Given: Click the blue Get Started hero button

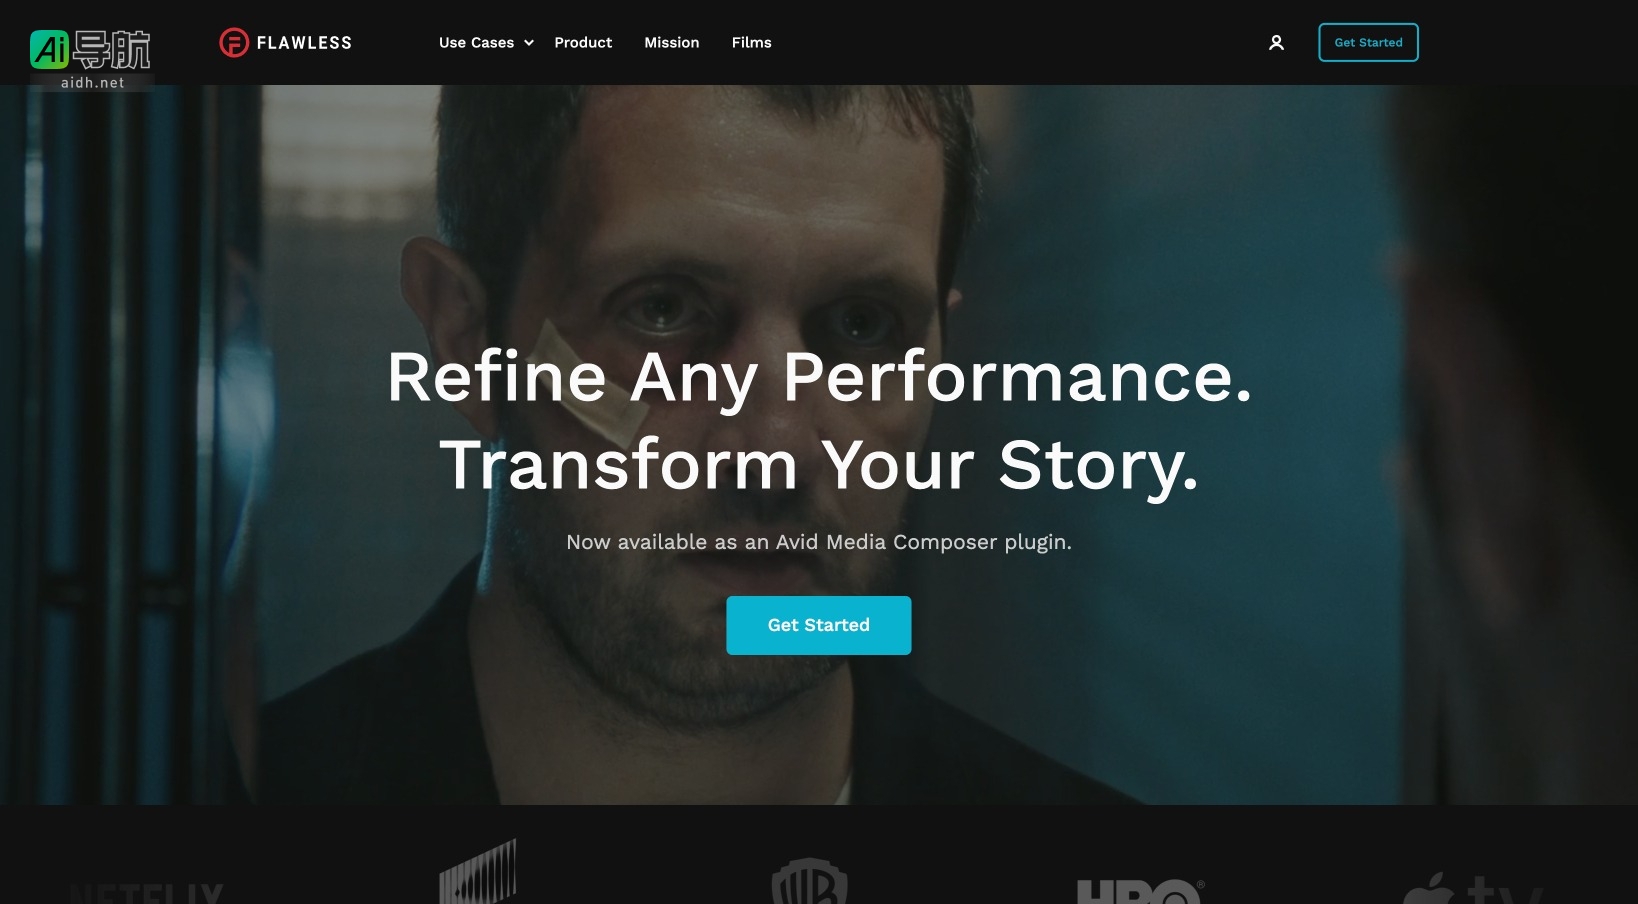Looking at the screenshot, I should (x=819, y=625).
